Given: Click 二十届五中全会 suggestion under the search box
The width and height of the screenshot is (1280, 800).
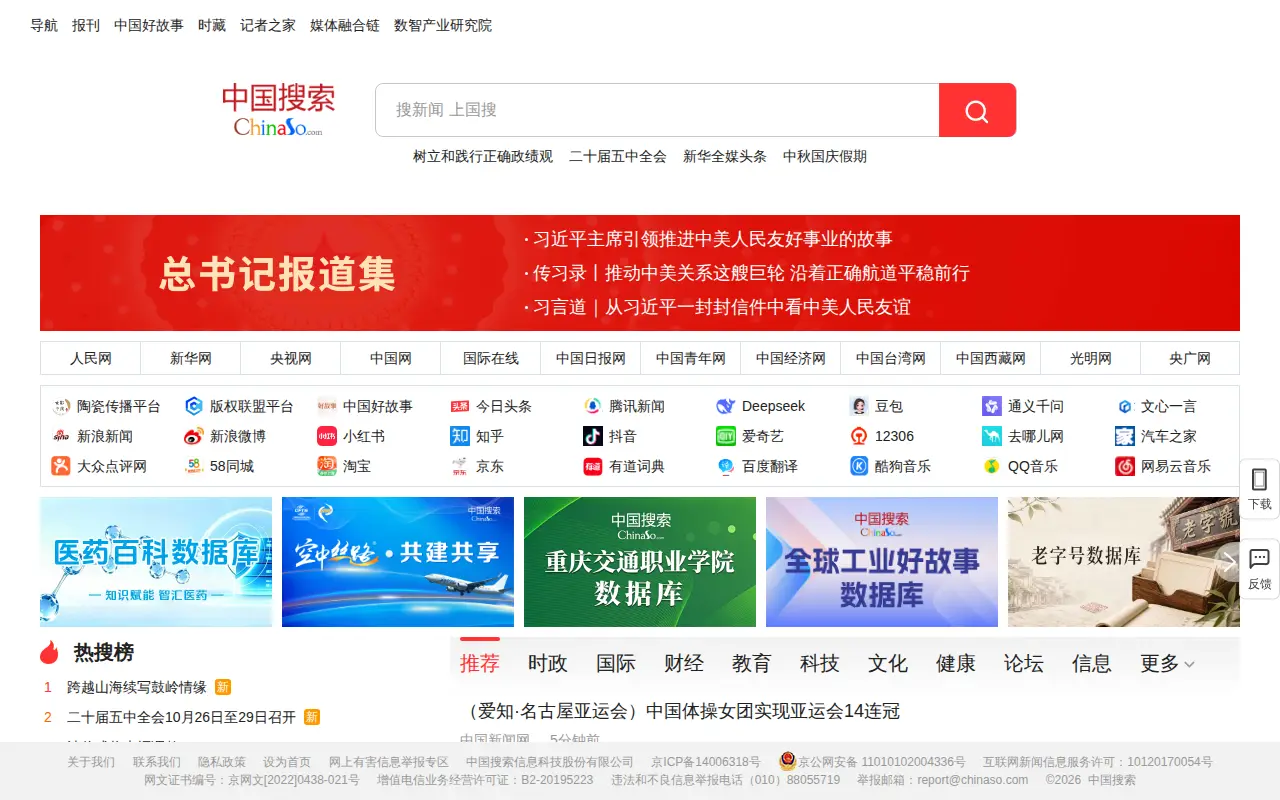Looking at the screenshot, I should coord(618,156).
